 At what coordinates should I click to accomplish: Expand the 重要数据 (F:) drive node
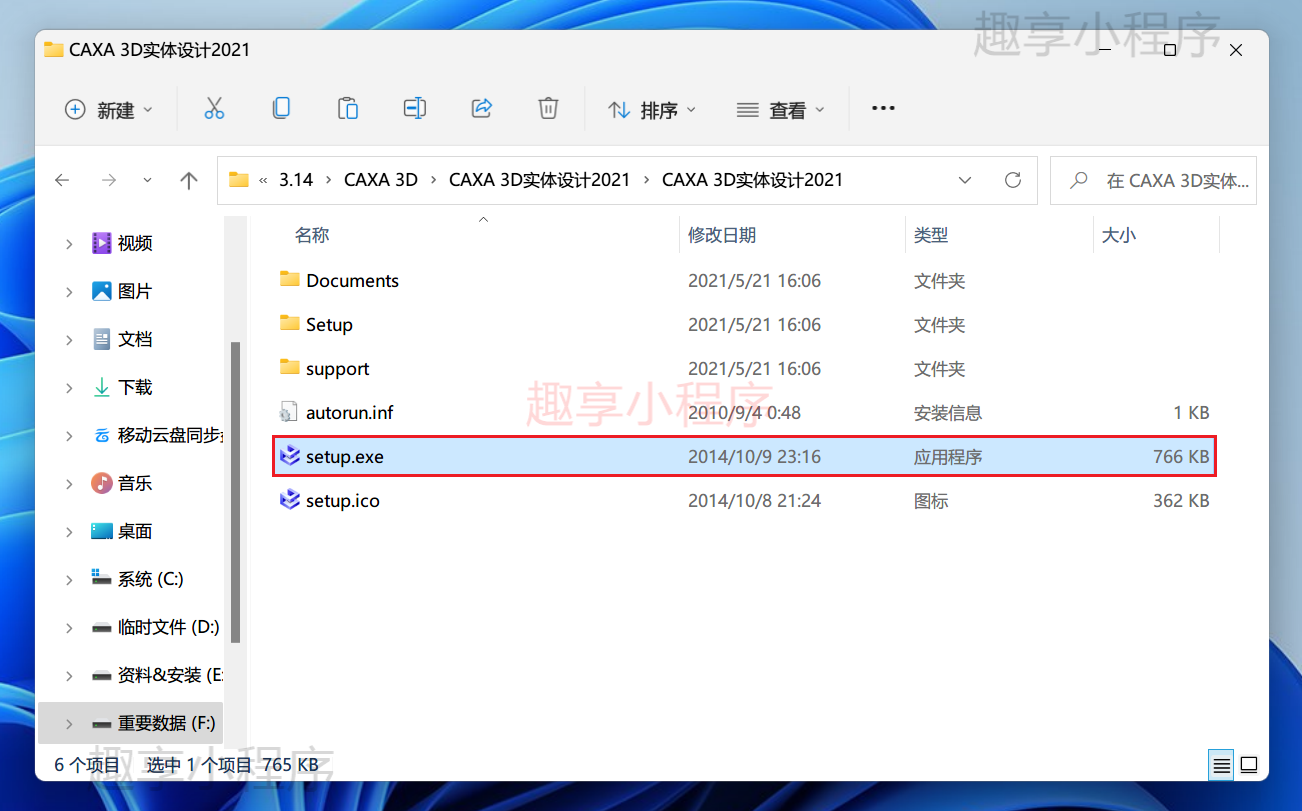pyautogui.click(x=69, y=723)
